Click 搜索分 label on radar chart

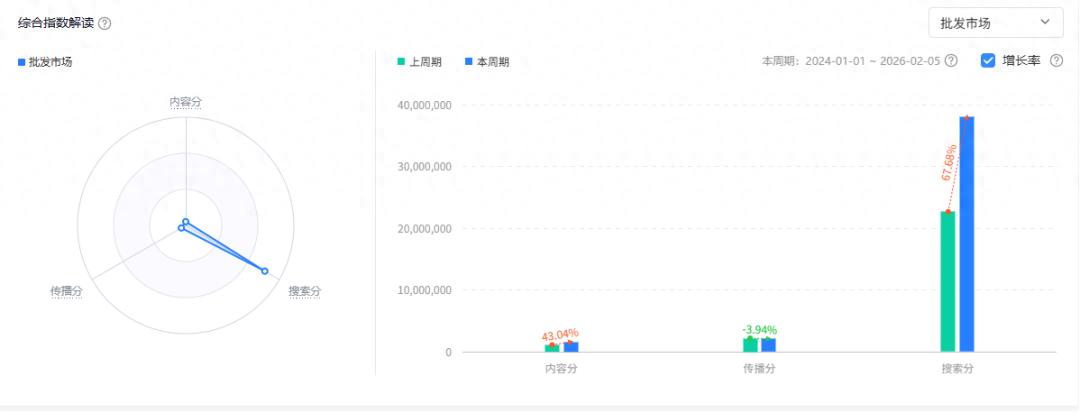click(x=304, y=291)
